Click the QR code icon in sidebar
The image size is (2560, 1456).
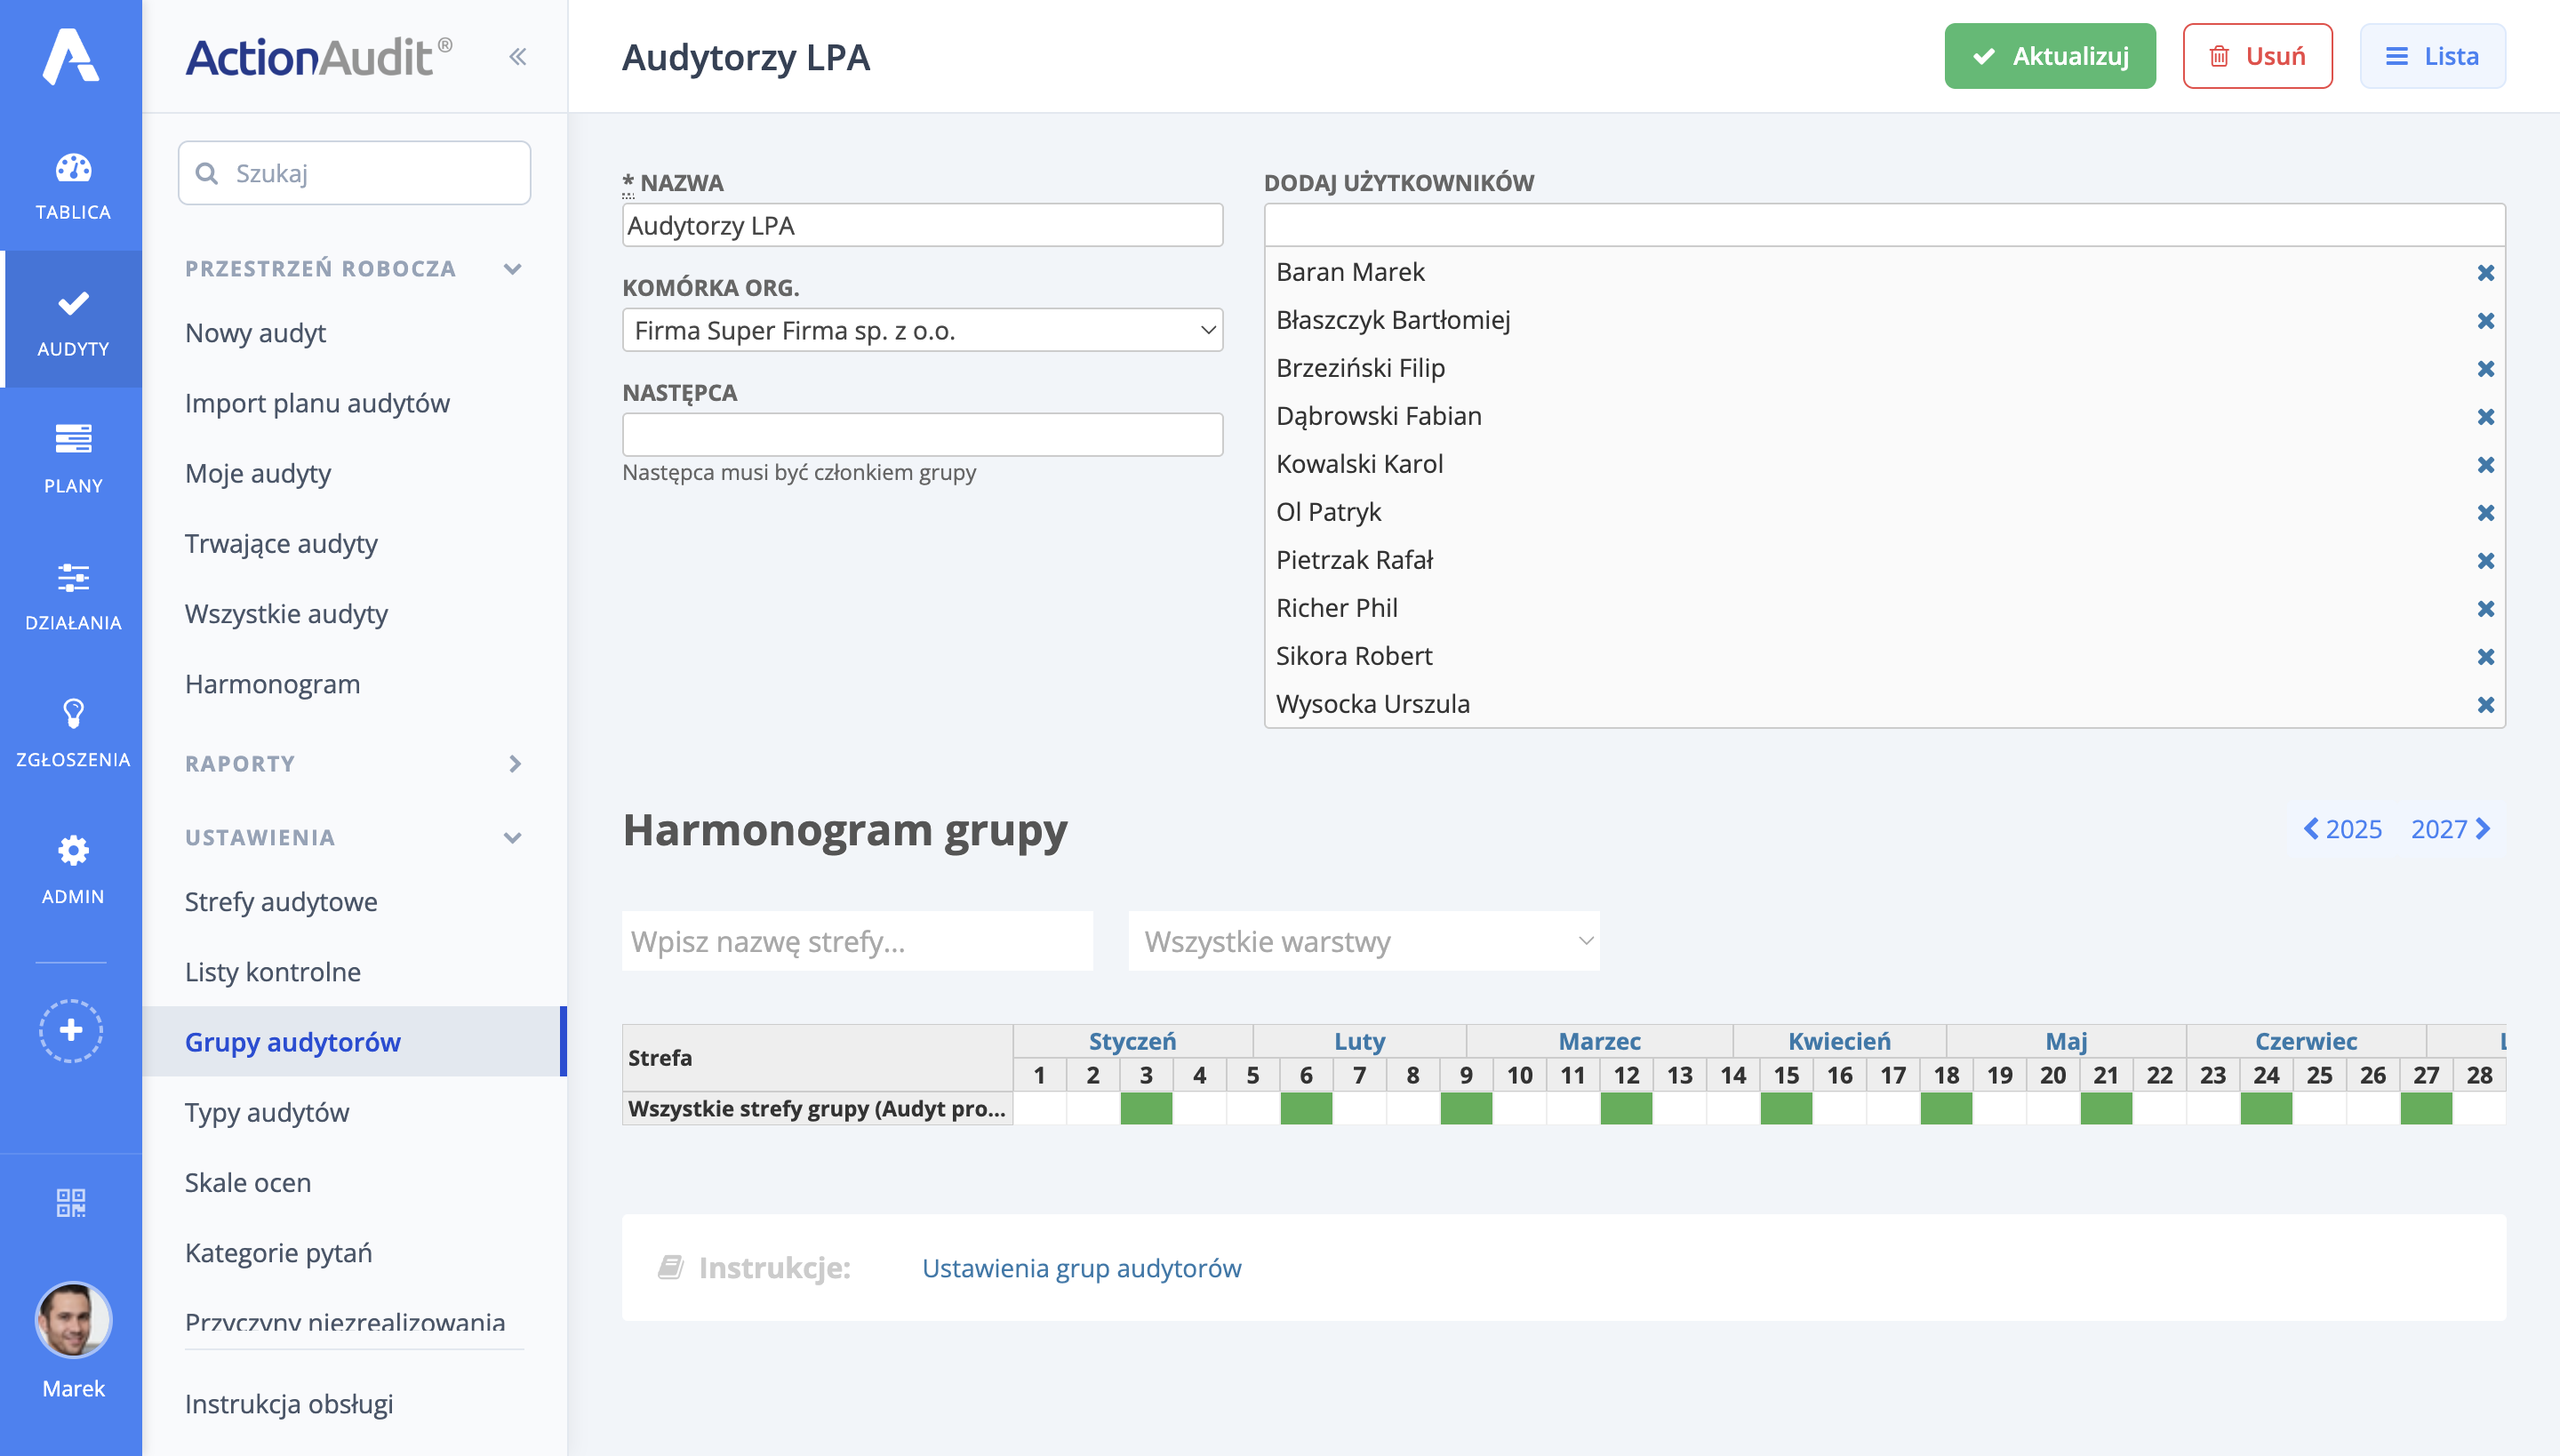[x=71, y=1203]
